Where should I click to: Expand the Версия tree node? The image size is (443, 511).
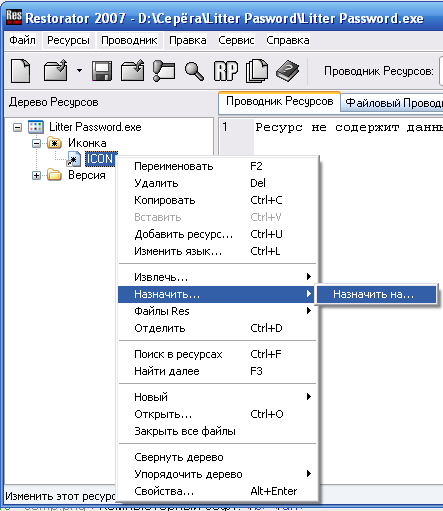click(x=36, y=175)
